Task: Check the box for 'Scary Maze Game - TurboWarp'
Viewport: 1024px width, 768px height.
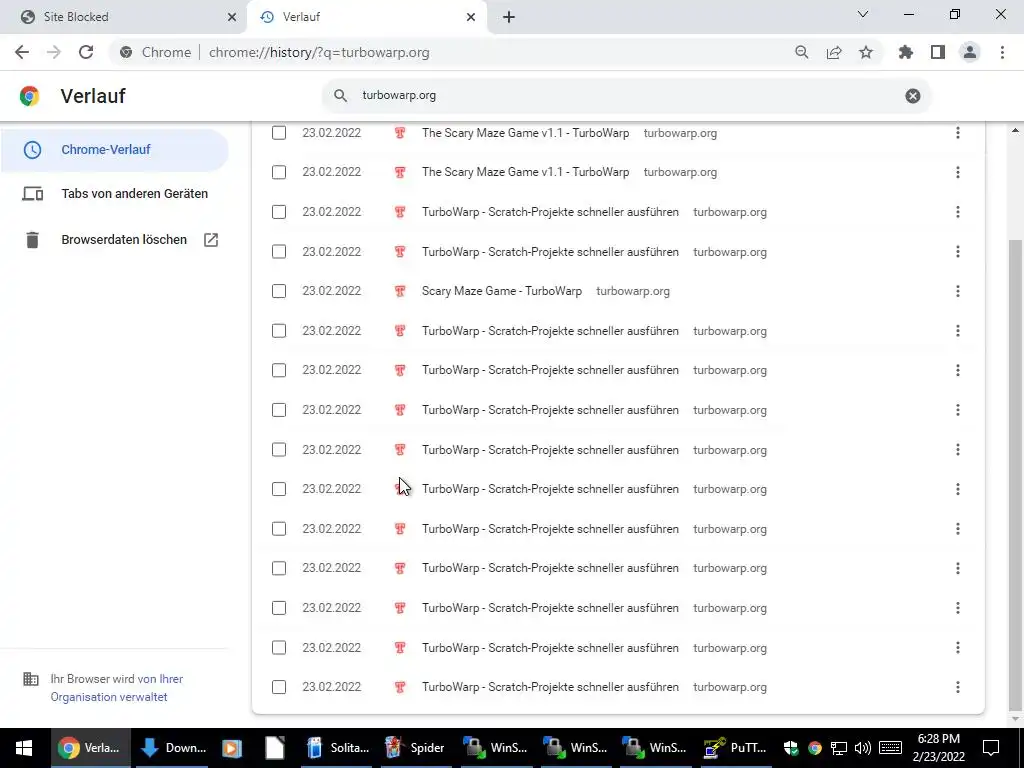Action: 279,291
